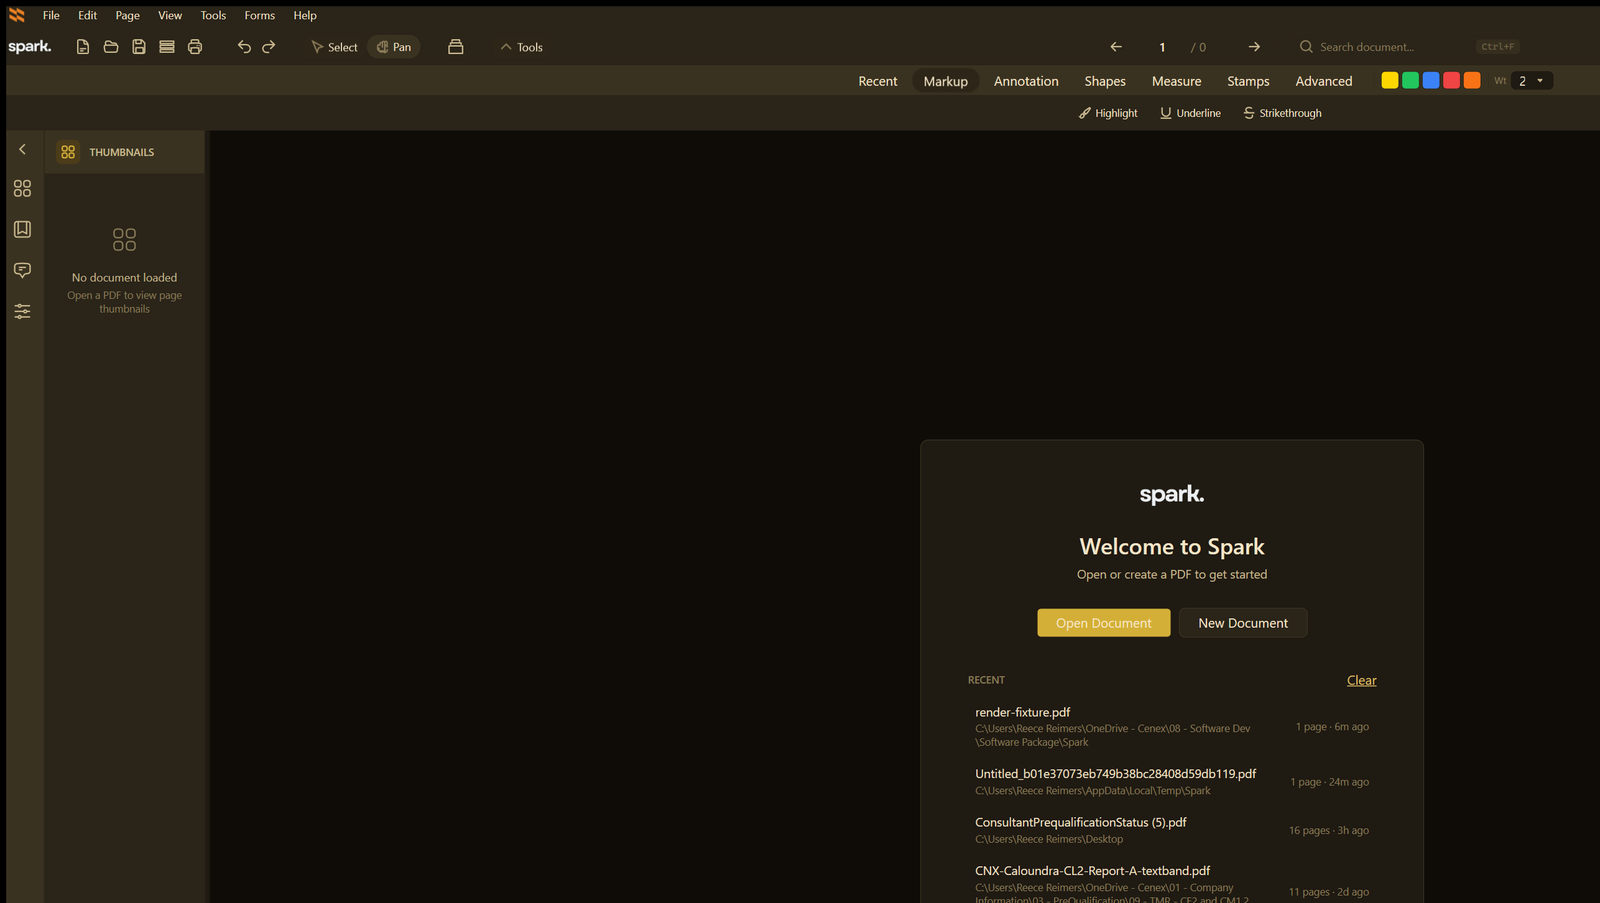
Task: Open the Page menu
Action: point(127,15)
